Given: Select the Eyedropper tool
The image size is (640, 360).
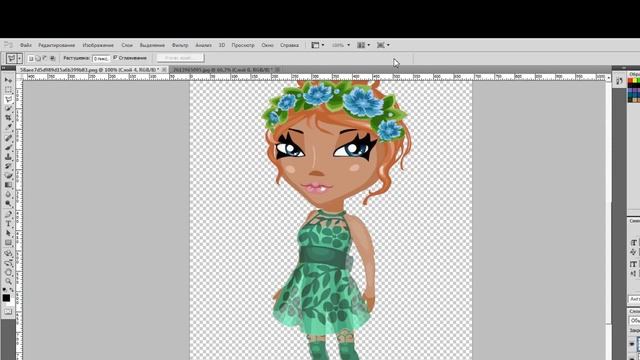Looking at the screenshot, I should click(8, 127).
